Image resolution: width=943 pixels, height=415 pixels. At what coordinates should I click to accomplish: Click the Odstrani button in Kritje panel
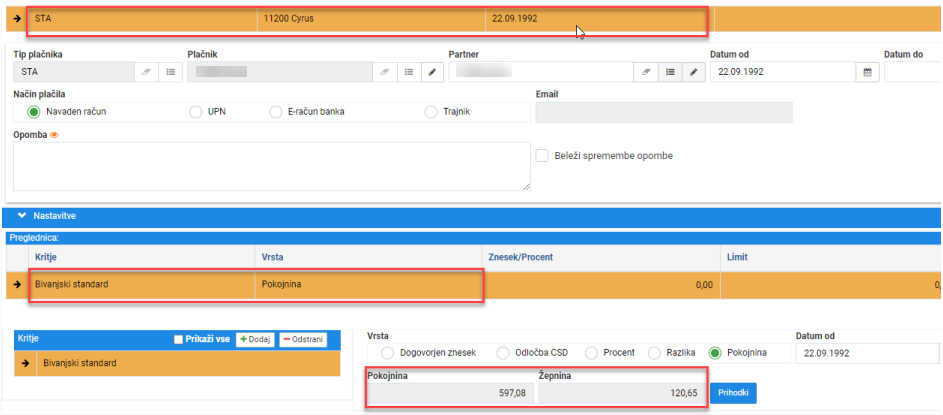click(x=303, y=339)
